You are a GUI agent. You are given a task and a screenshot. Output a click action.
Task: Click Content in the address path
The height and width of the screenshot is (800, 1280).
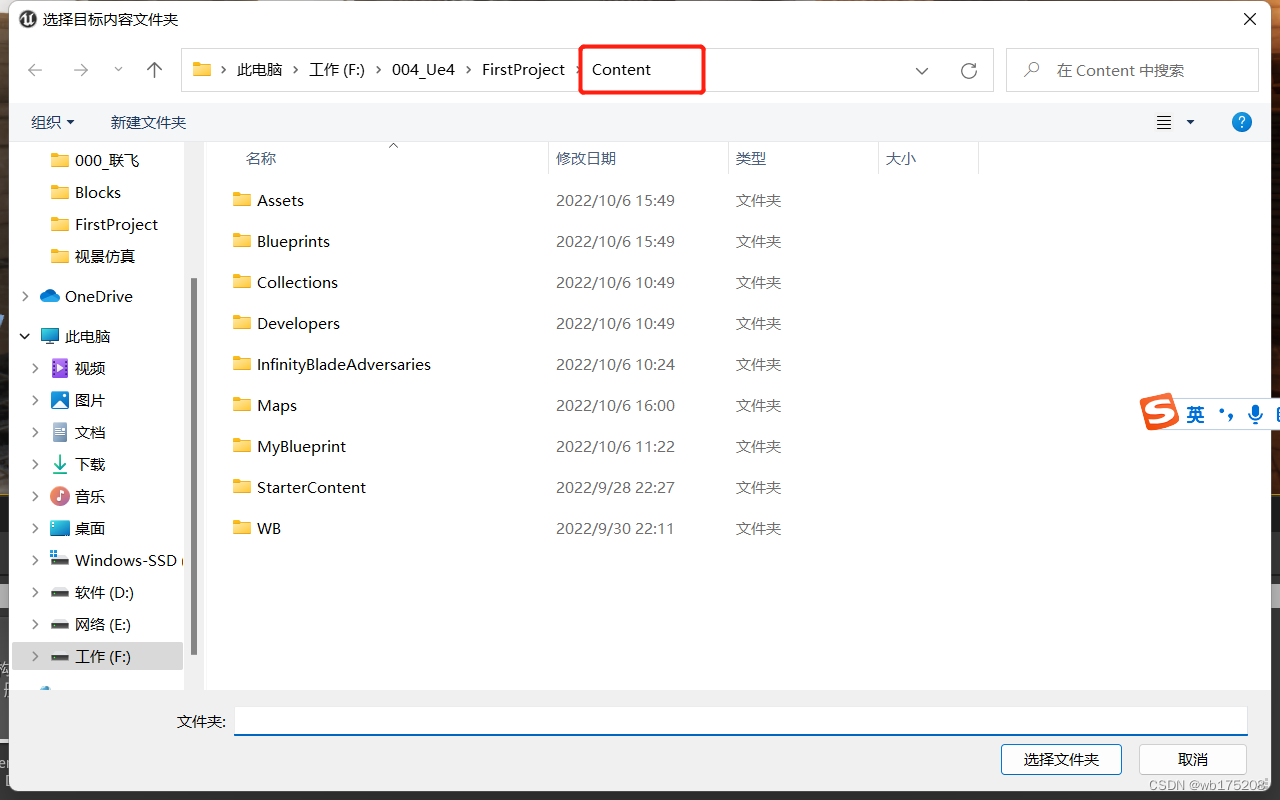point(621,70)
